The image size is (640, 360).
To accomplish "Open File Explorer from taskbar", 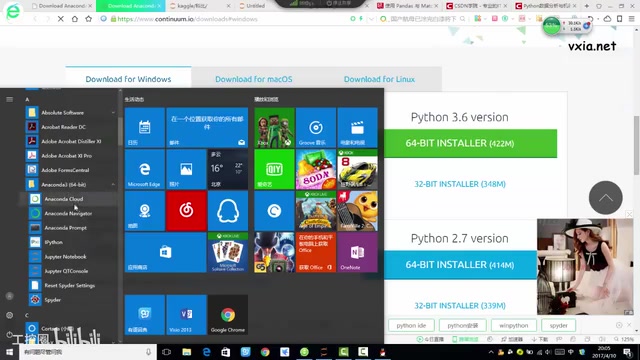I will point(187,352).
